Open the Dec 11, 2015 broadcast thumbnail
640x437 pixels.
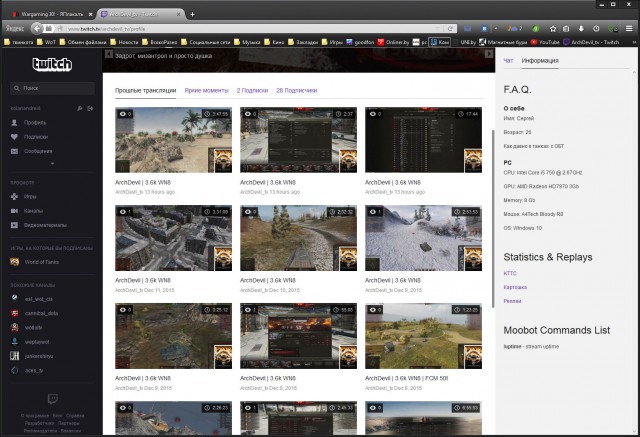173,238
